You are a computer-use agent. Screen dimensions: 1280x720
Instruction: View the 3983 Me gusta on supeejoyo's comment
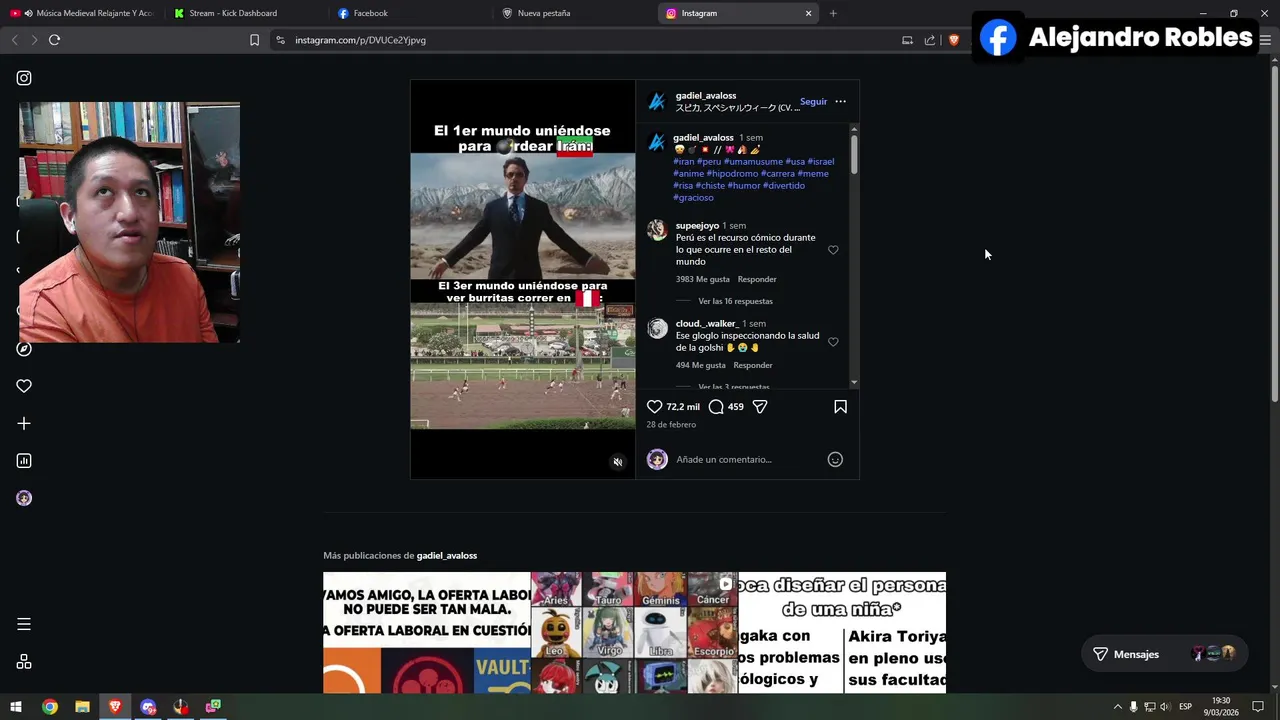703,279
